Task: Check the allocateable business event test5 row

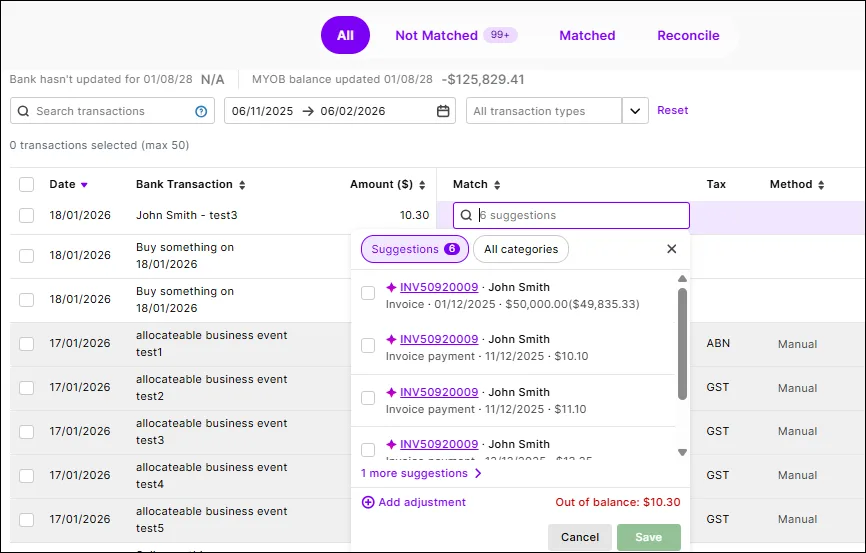Action: (x=27, y=519)
